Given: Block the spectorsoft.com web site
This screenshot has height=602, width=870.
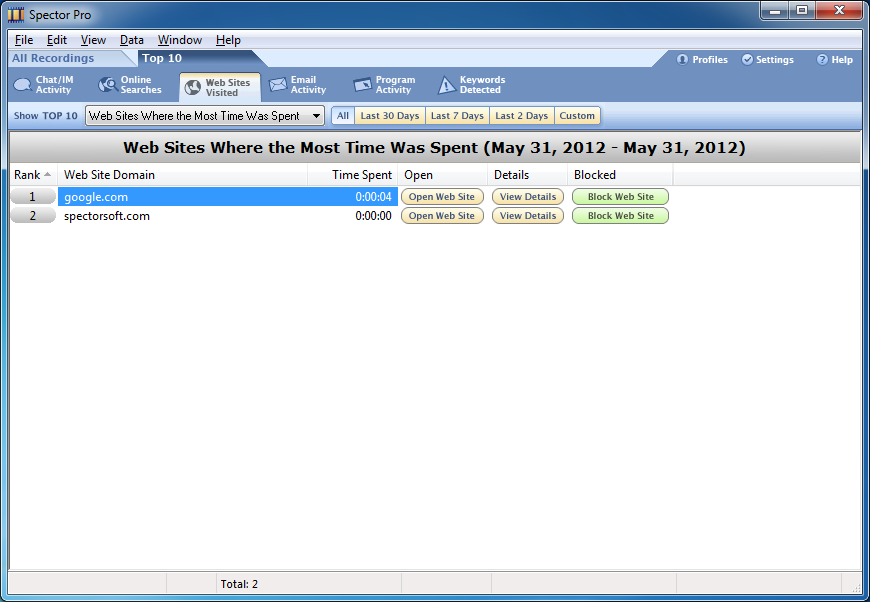Looking at the screenshot, I should (620, 216).
